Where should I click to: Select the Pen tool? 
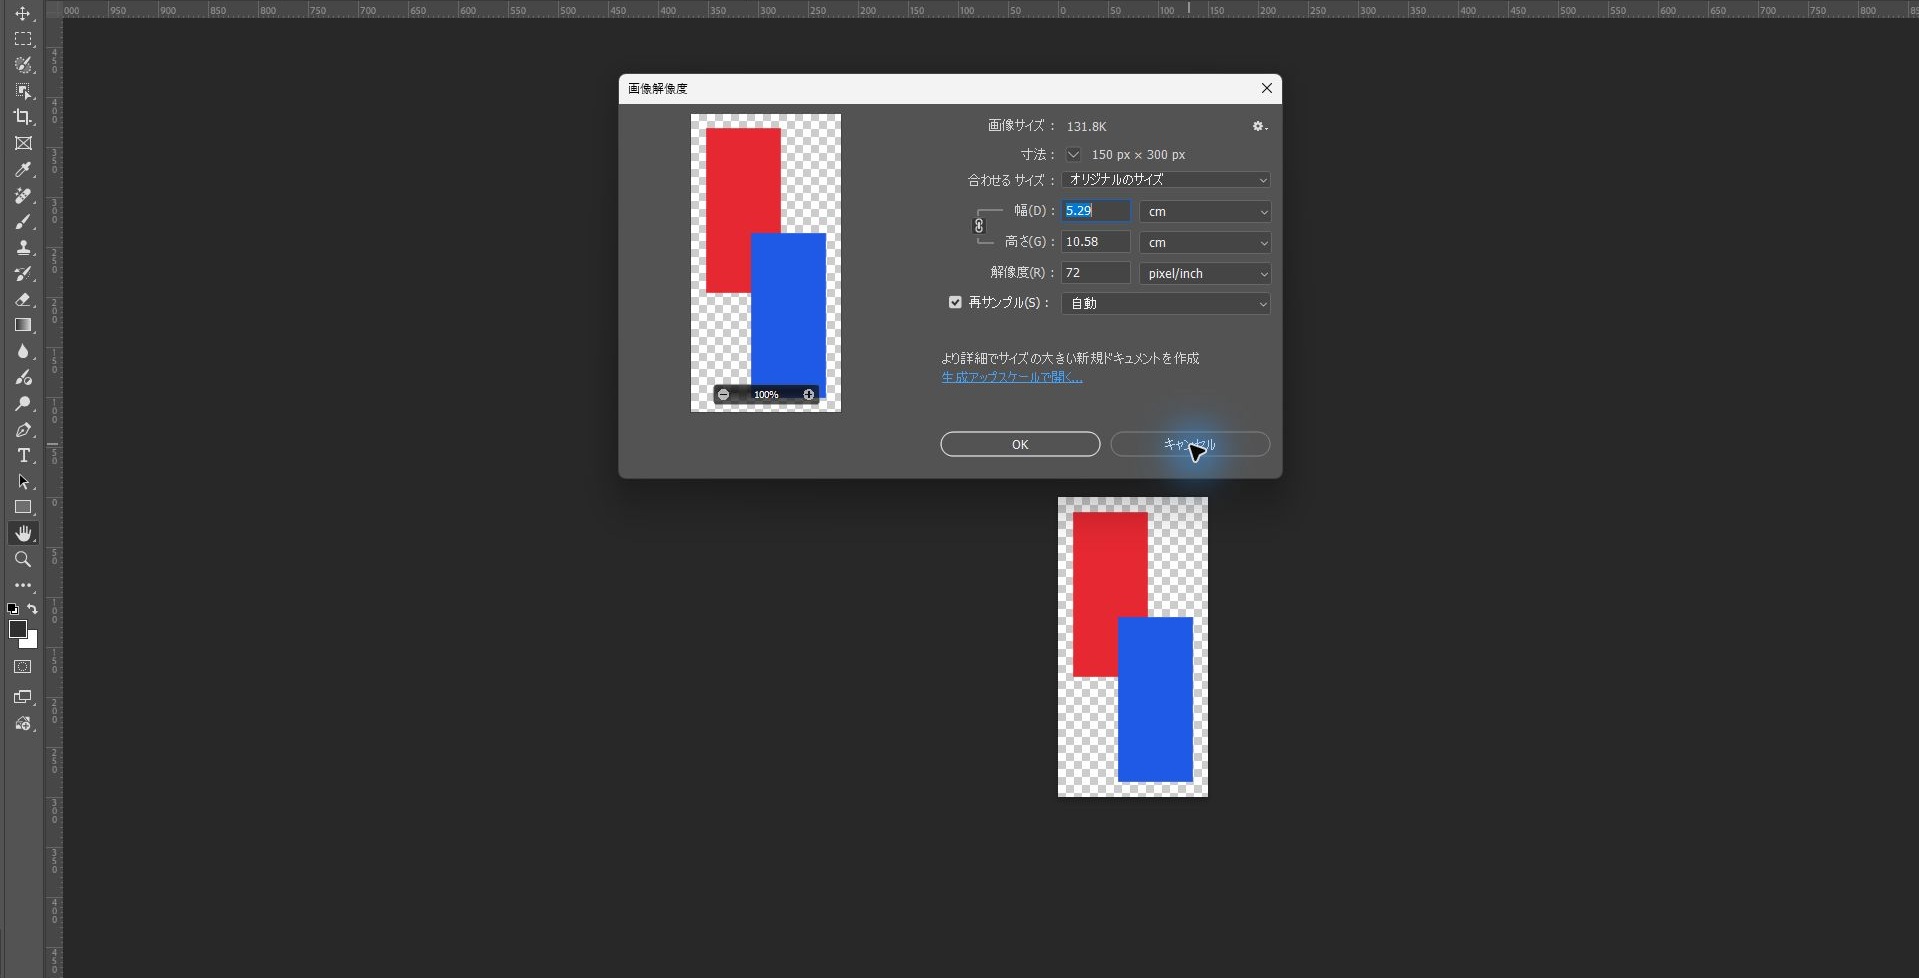point(22,429)
